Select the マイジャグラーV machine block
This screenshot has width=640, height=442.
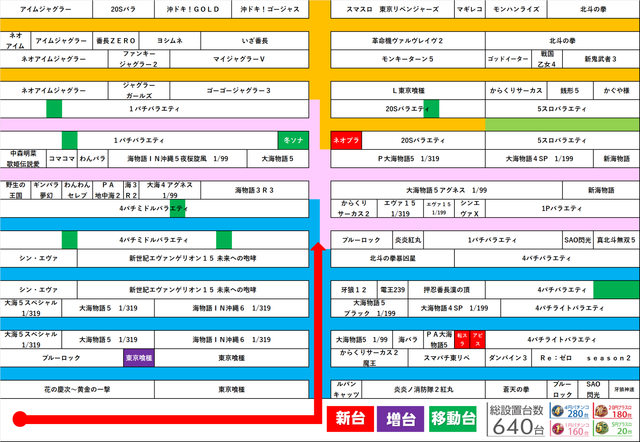click(244, 60)
